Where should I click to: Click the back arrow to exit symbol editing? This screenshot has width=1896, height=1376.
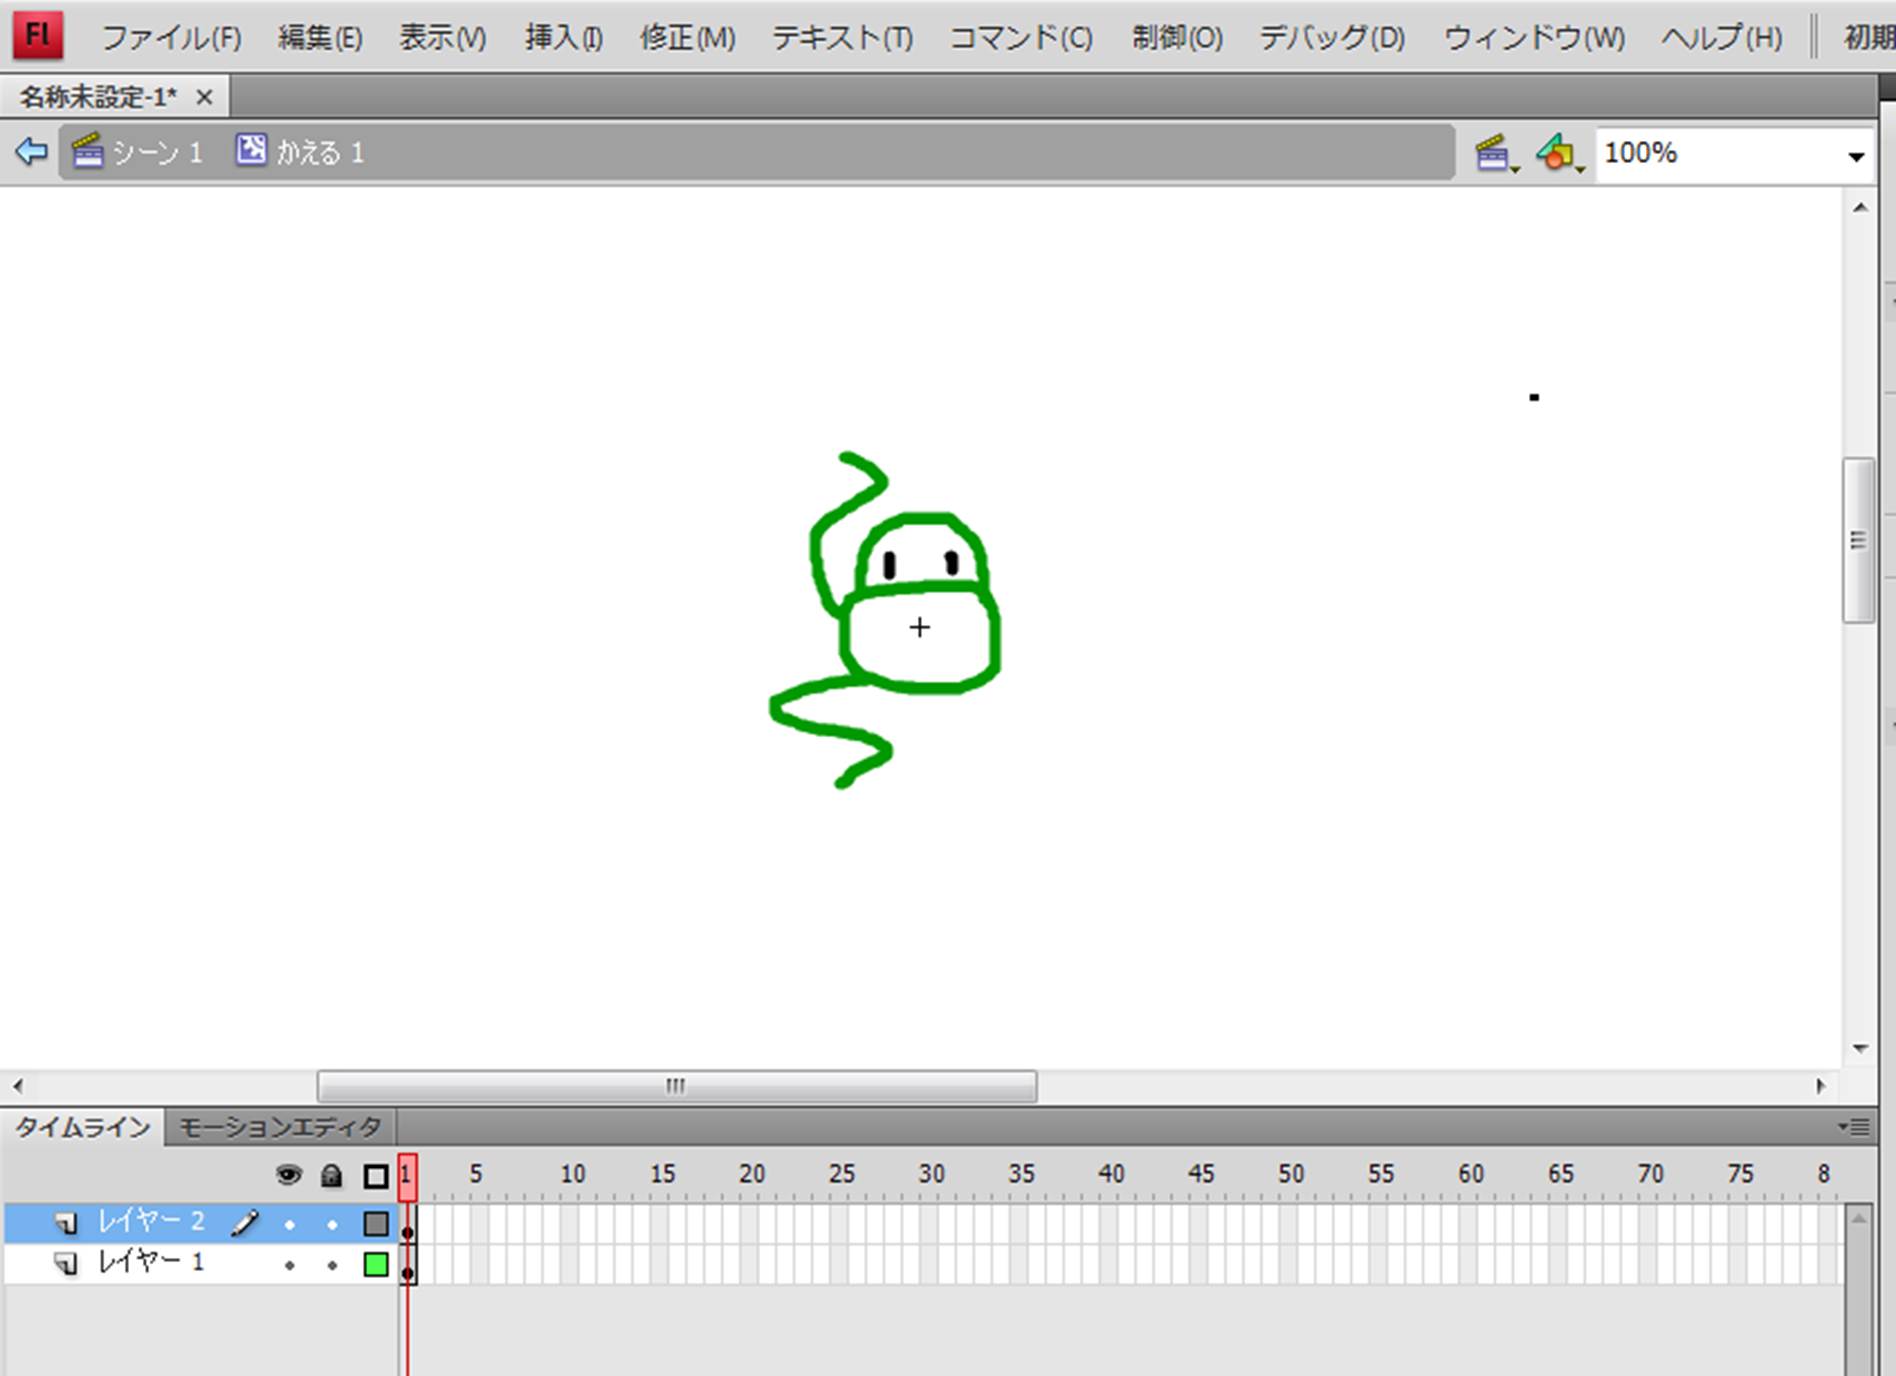point(31,152)
